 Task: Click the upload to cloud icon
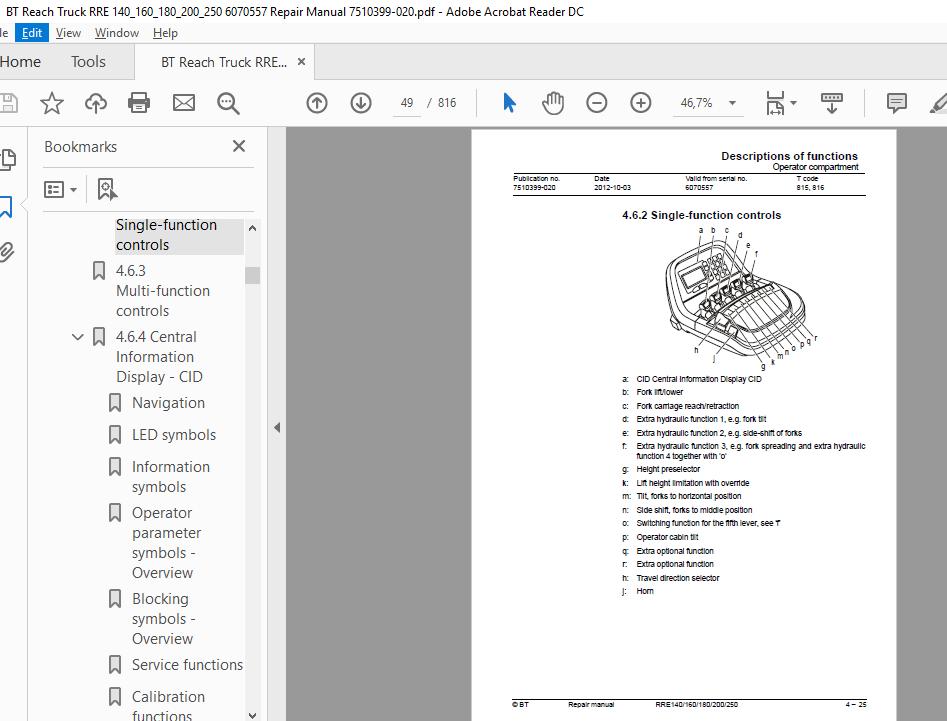tap(95, 103)
